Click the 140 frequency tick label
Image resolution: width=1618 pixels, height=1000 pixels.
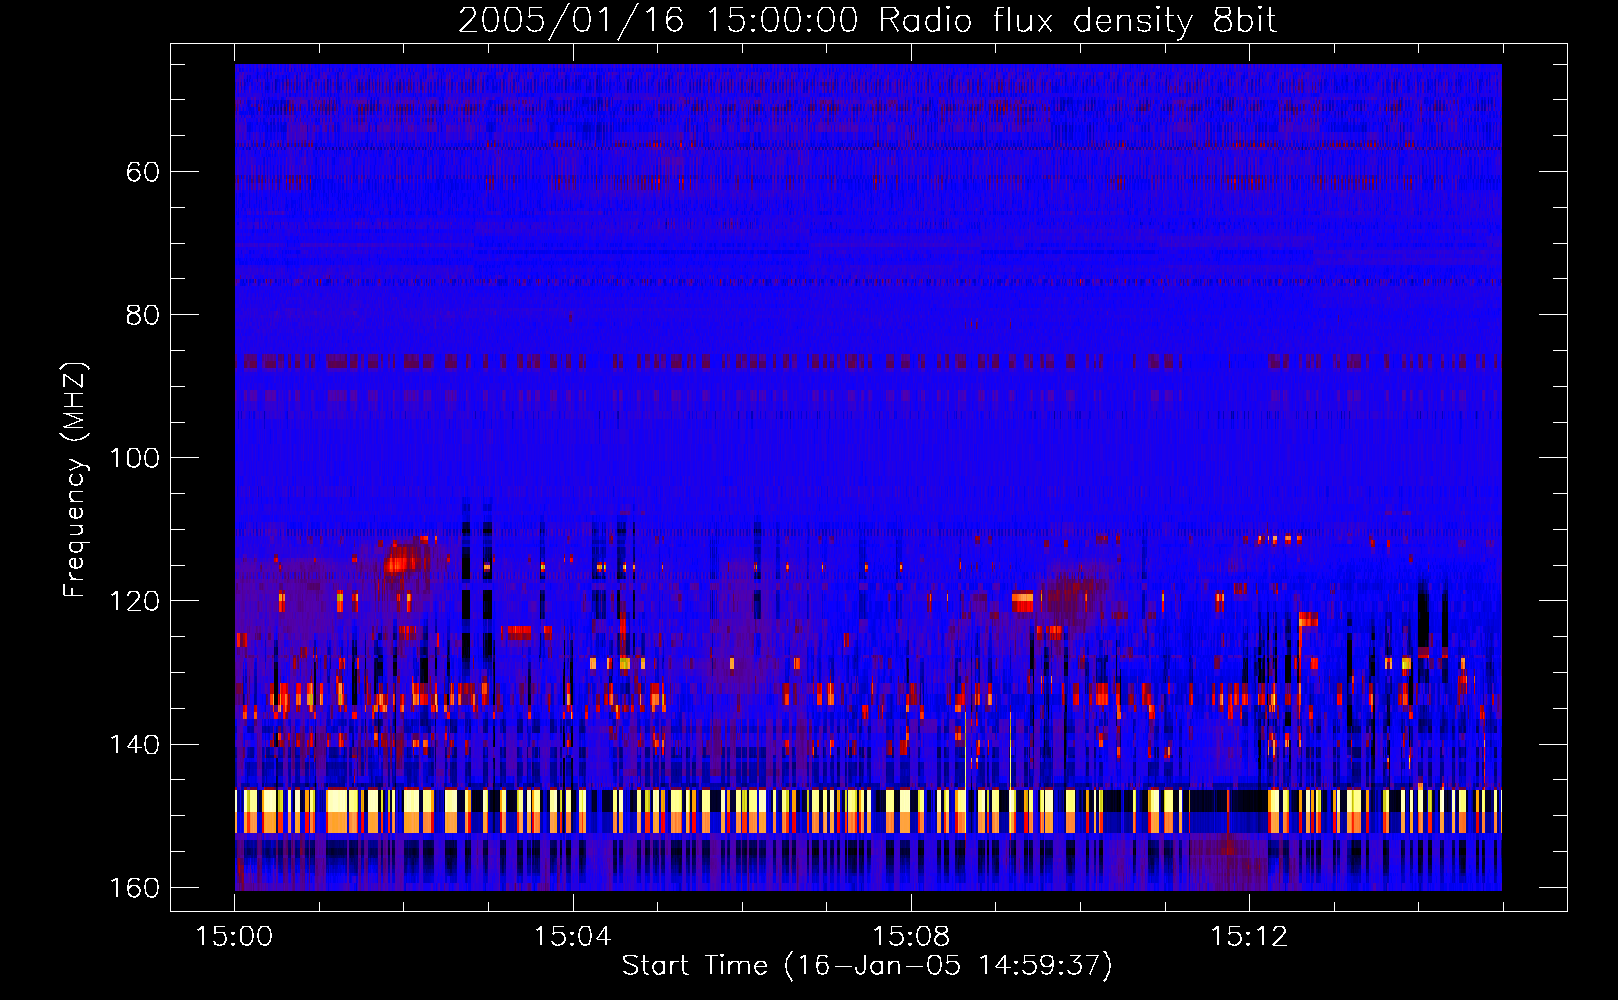[x=134, y=745]
